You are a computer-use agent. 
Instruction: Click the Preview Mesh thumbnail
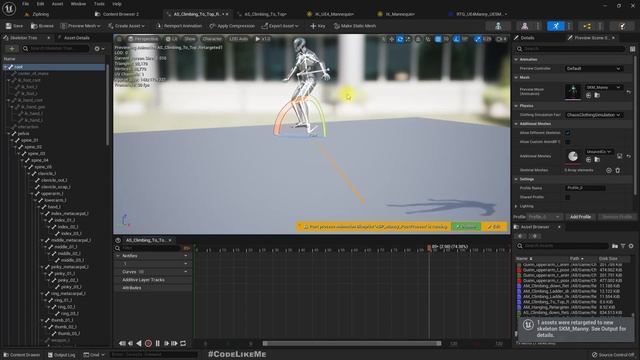[x=573, y=91]
